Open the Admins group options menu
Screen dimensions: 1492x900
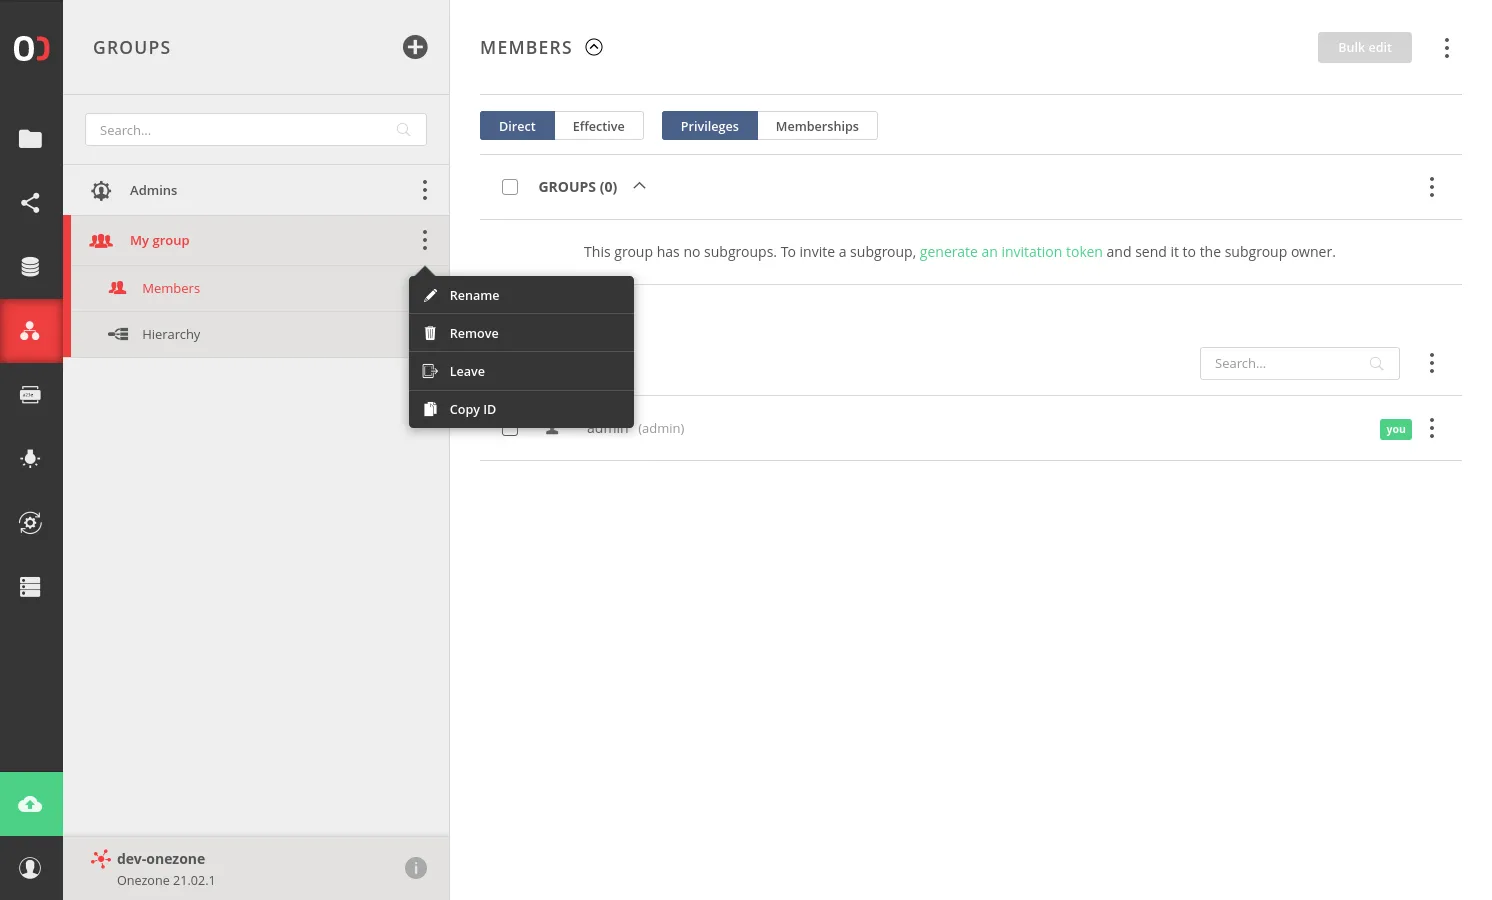425,190
